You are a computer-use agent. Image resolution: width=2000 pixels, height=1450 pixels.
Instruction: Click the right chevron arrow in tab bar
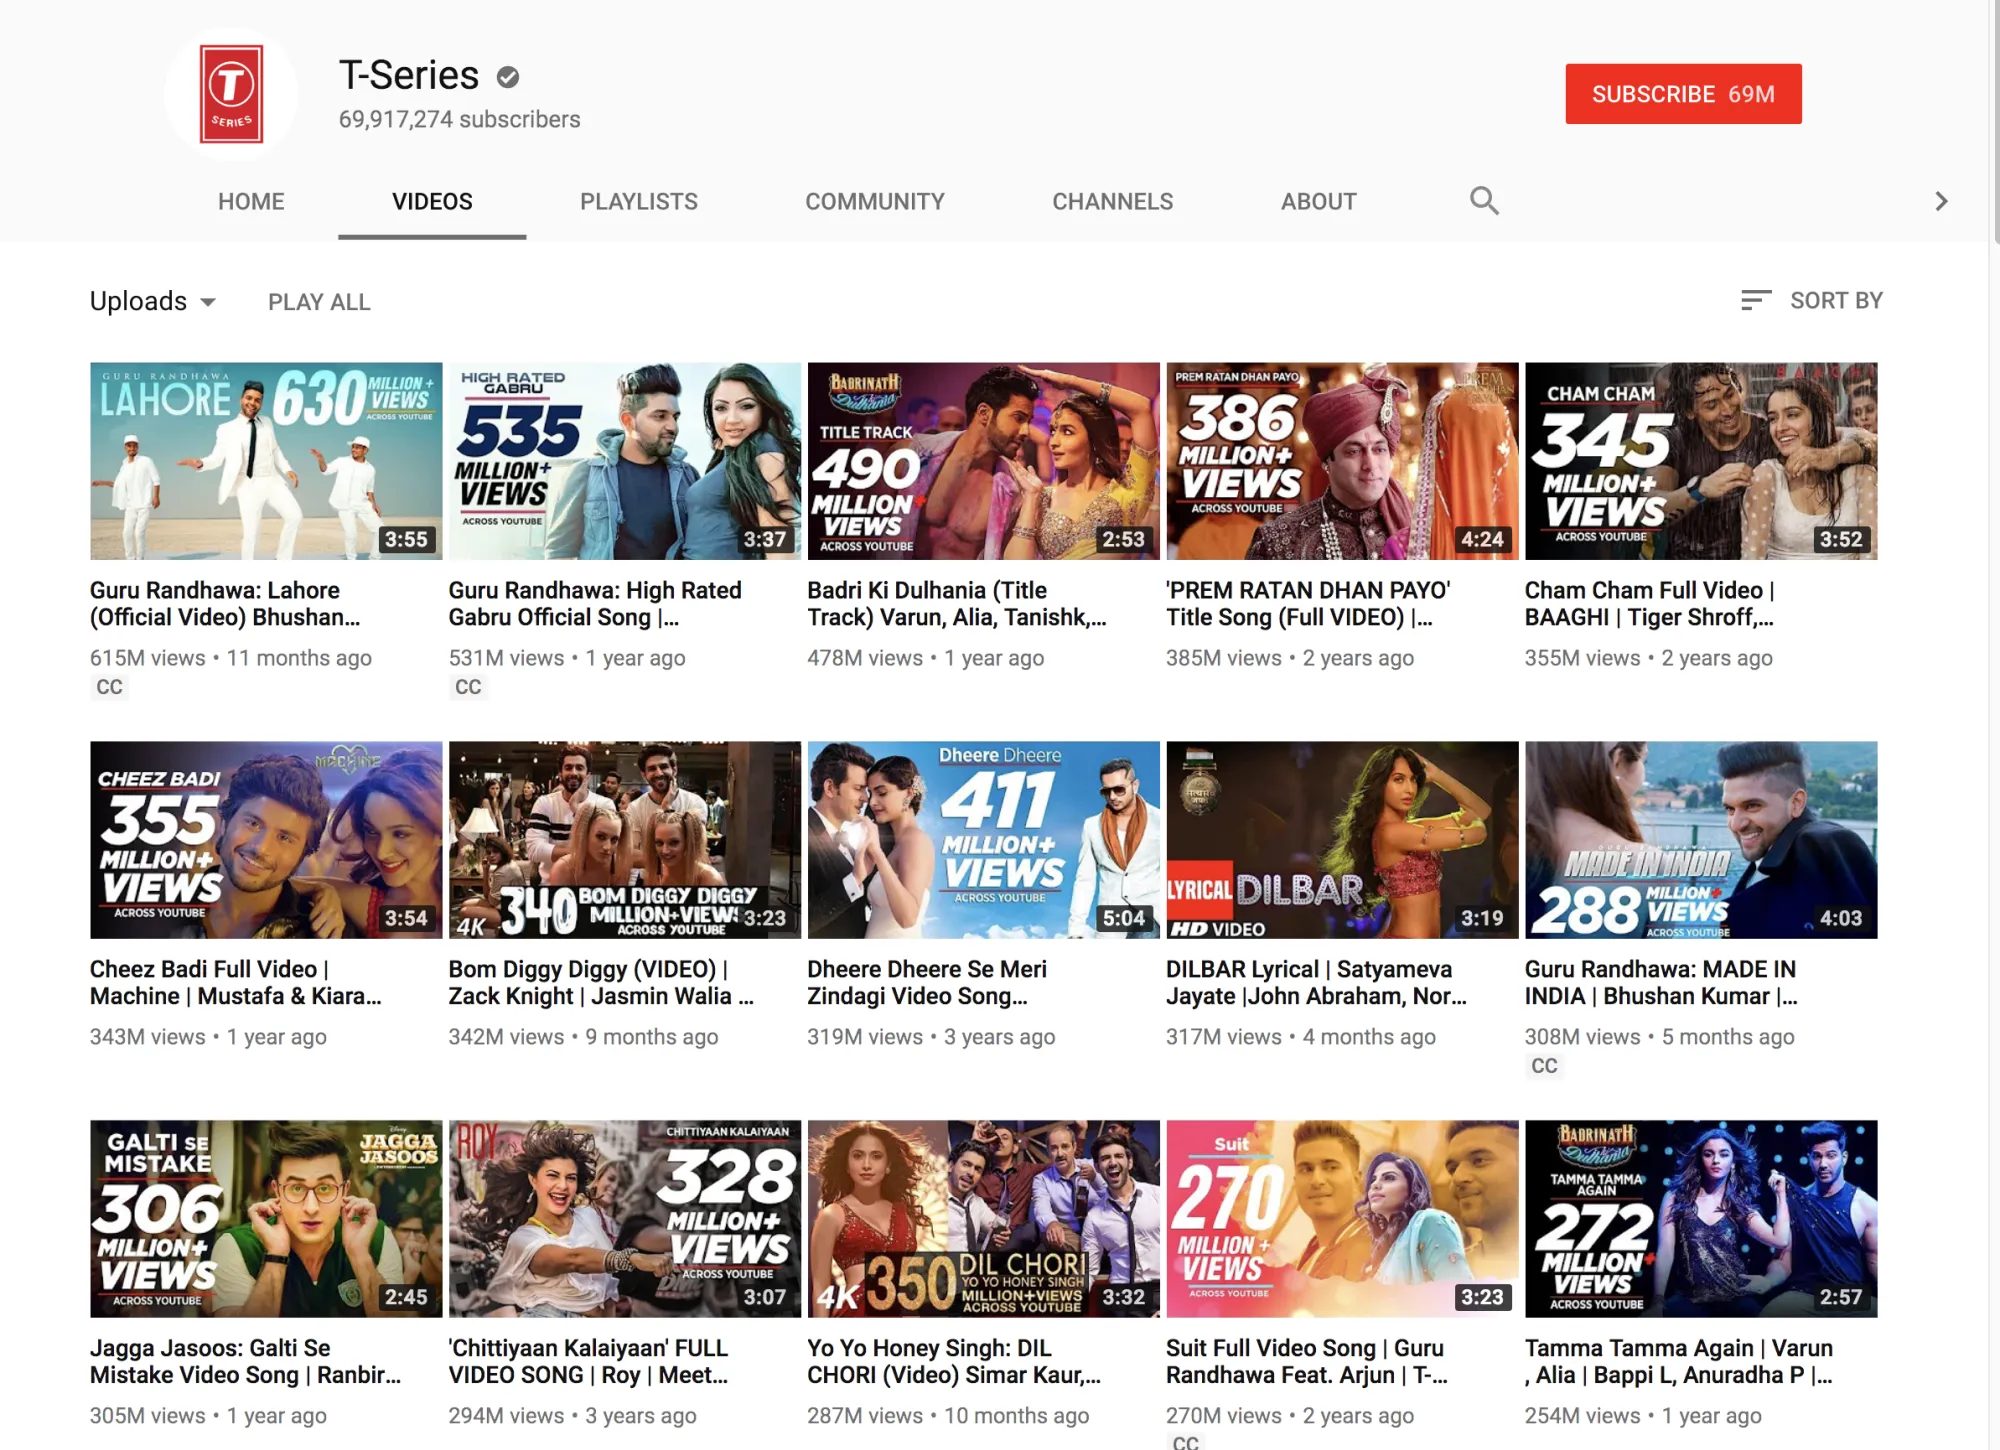pos(1941,202)
